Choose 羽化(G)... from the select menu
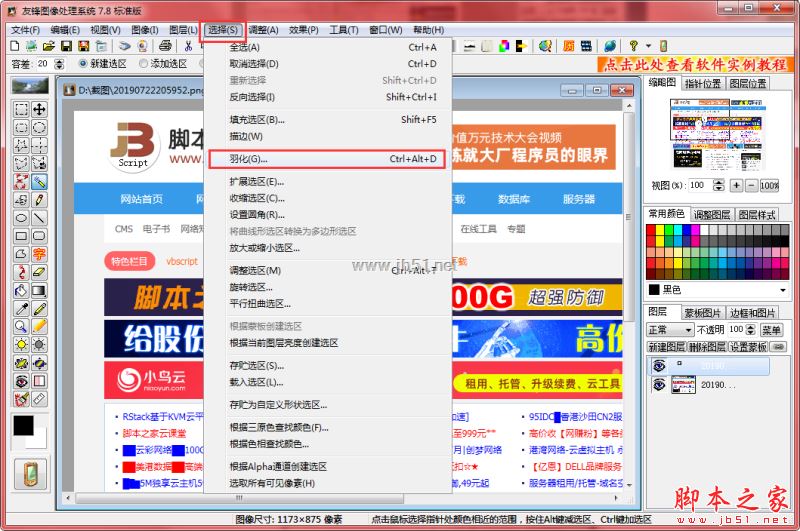 (327, 159)
